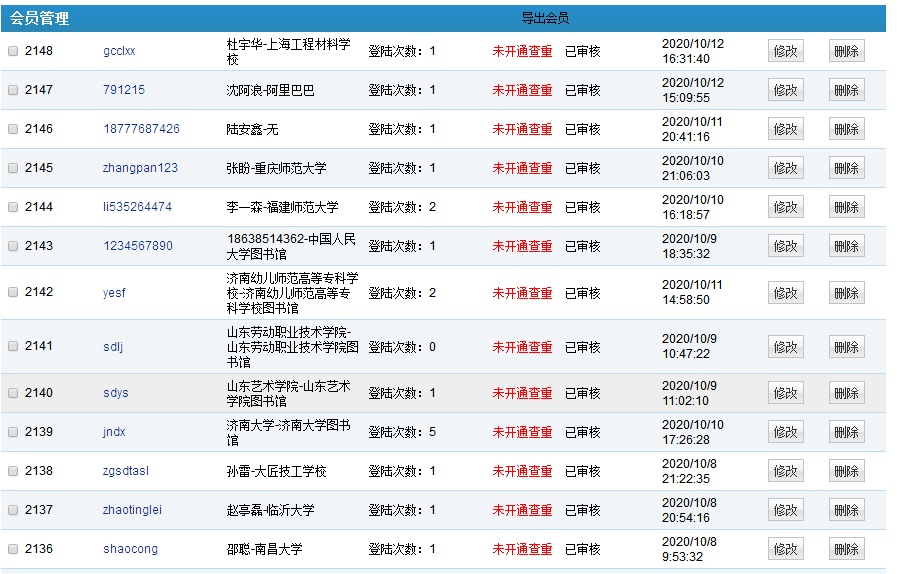Click 未开通查重 for member 2147

tap(522, 90)
